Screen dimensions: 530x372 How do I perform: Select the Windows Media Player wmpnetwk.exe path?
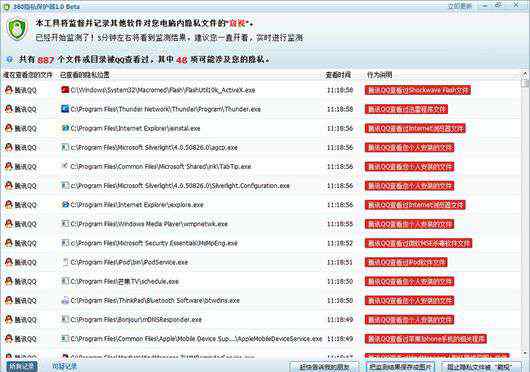[149, 224]
